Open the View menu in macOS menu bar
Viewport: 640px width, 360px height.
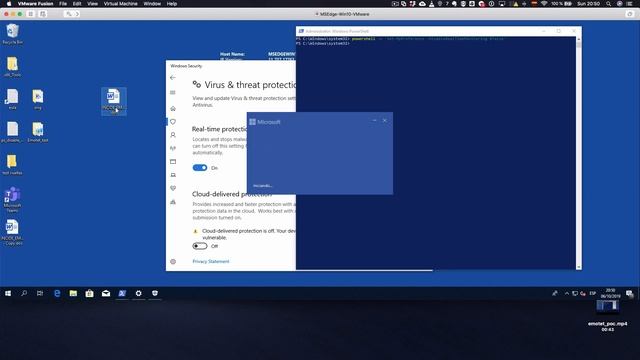[x=92, y=4]
